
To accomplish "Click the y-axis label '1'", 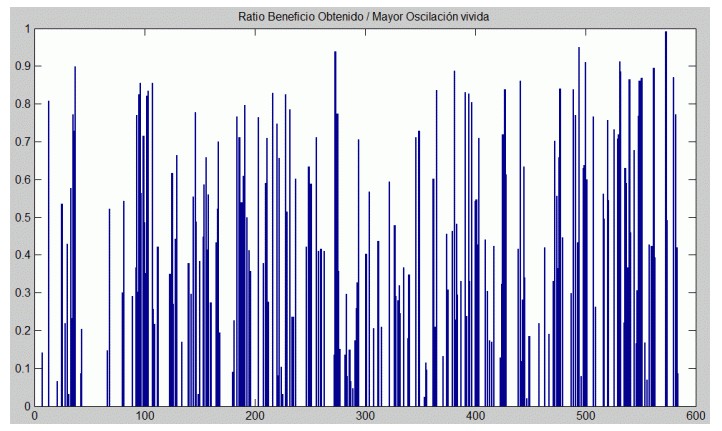I will click(27, 29).
